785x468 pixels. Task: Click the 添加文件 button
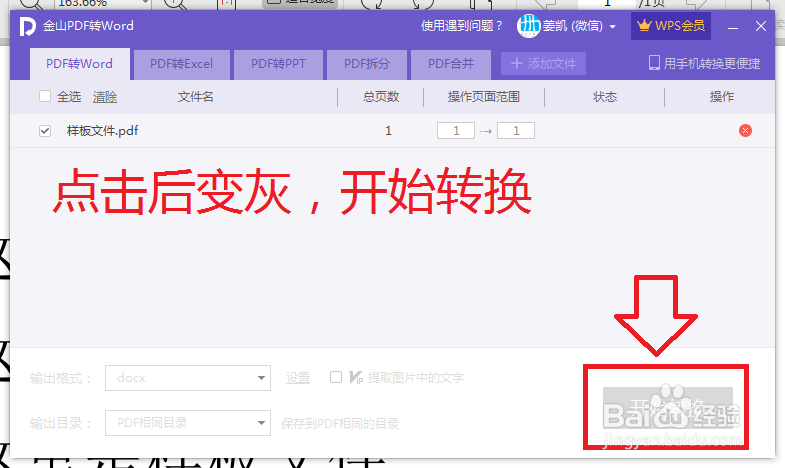(543, 64)
